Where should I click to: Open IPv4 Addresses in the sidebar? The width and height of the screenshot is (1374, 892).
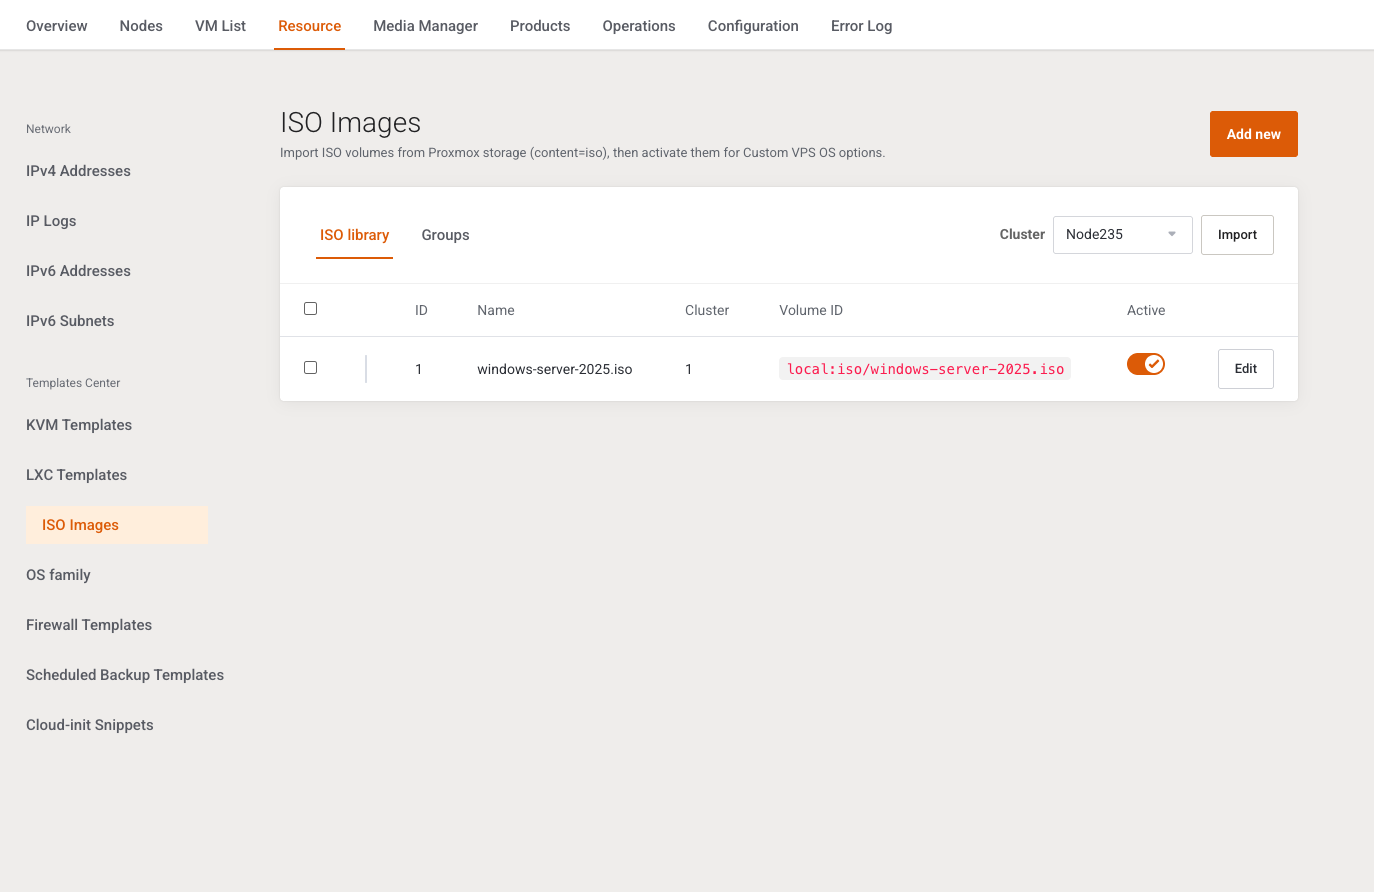[78, 171]
